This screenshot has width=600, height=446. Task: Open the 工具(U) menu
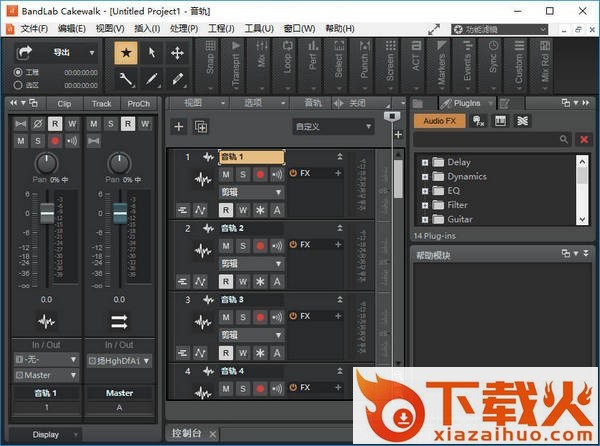point(259,29)
